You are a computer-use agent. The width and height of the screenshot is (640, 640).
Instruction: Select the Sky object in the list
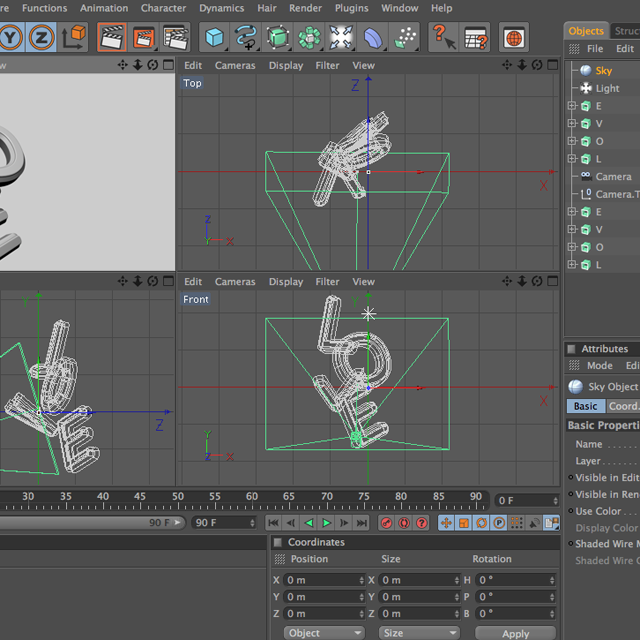click(603, 71)
